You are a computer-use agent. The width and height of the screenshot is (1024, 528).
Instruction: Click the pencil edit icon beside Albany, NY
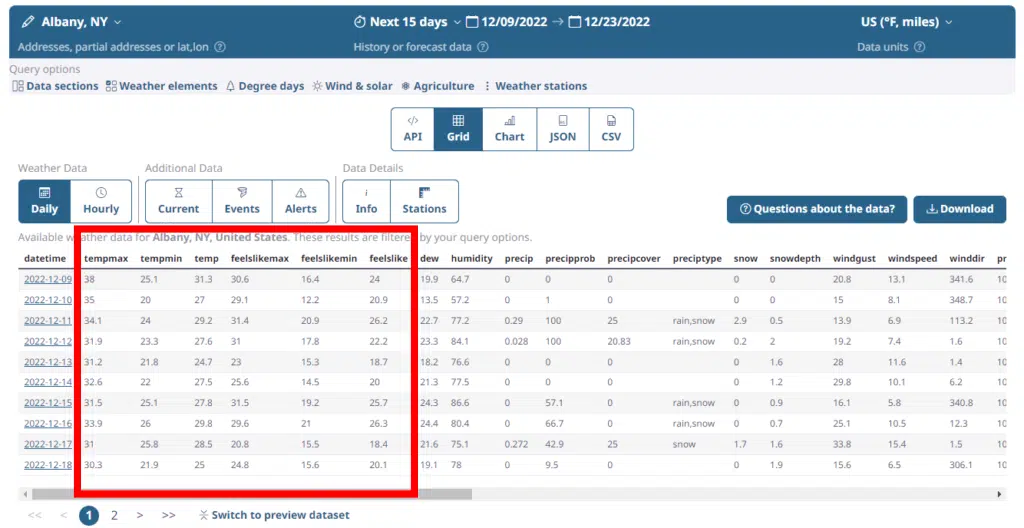coord(28,22)
